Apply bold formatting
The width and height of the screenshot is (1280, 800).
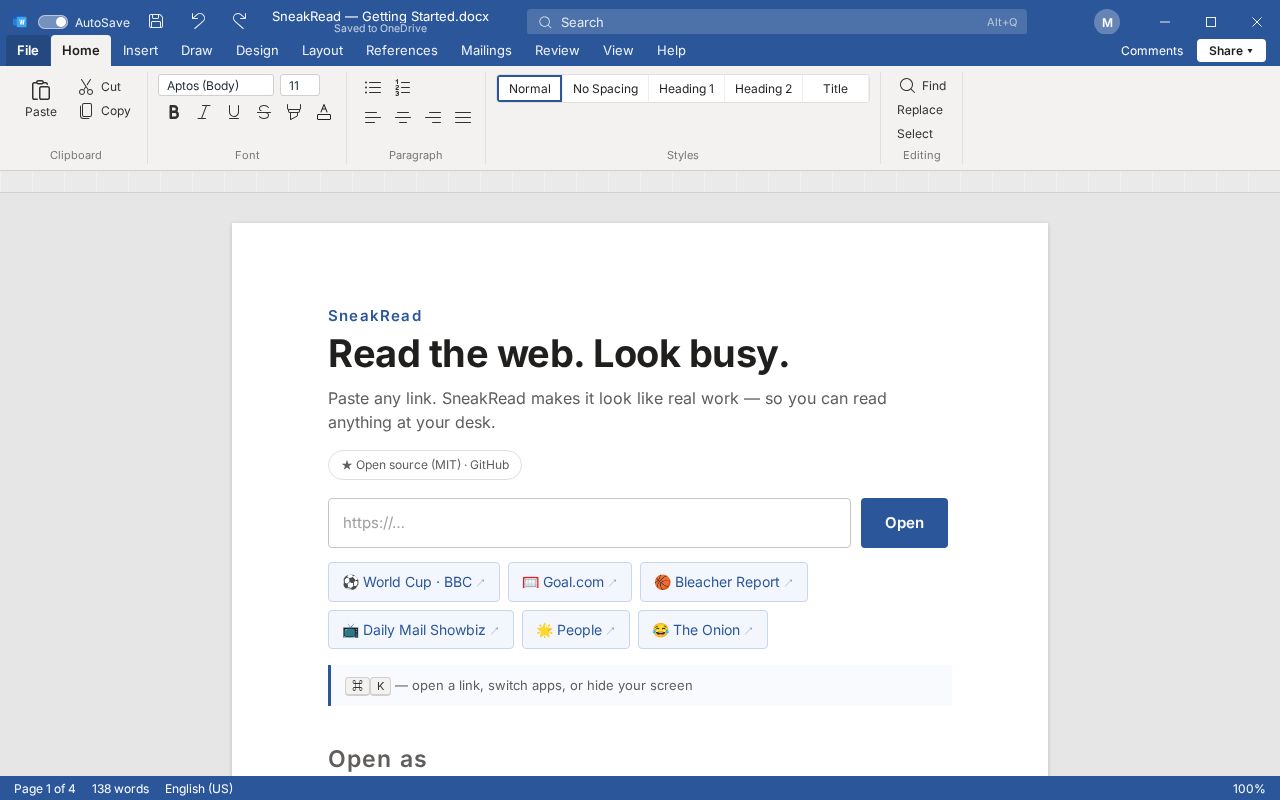[174, 113]
